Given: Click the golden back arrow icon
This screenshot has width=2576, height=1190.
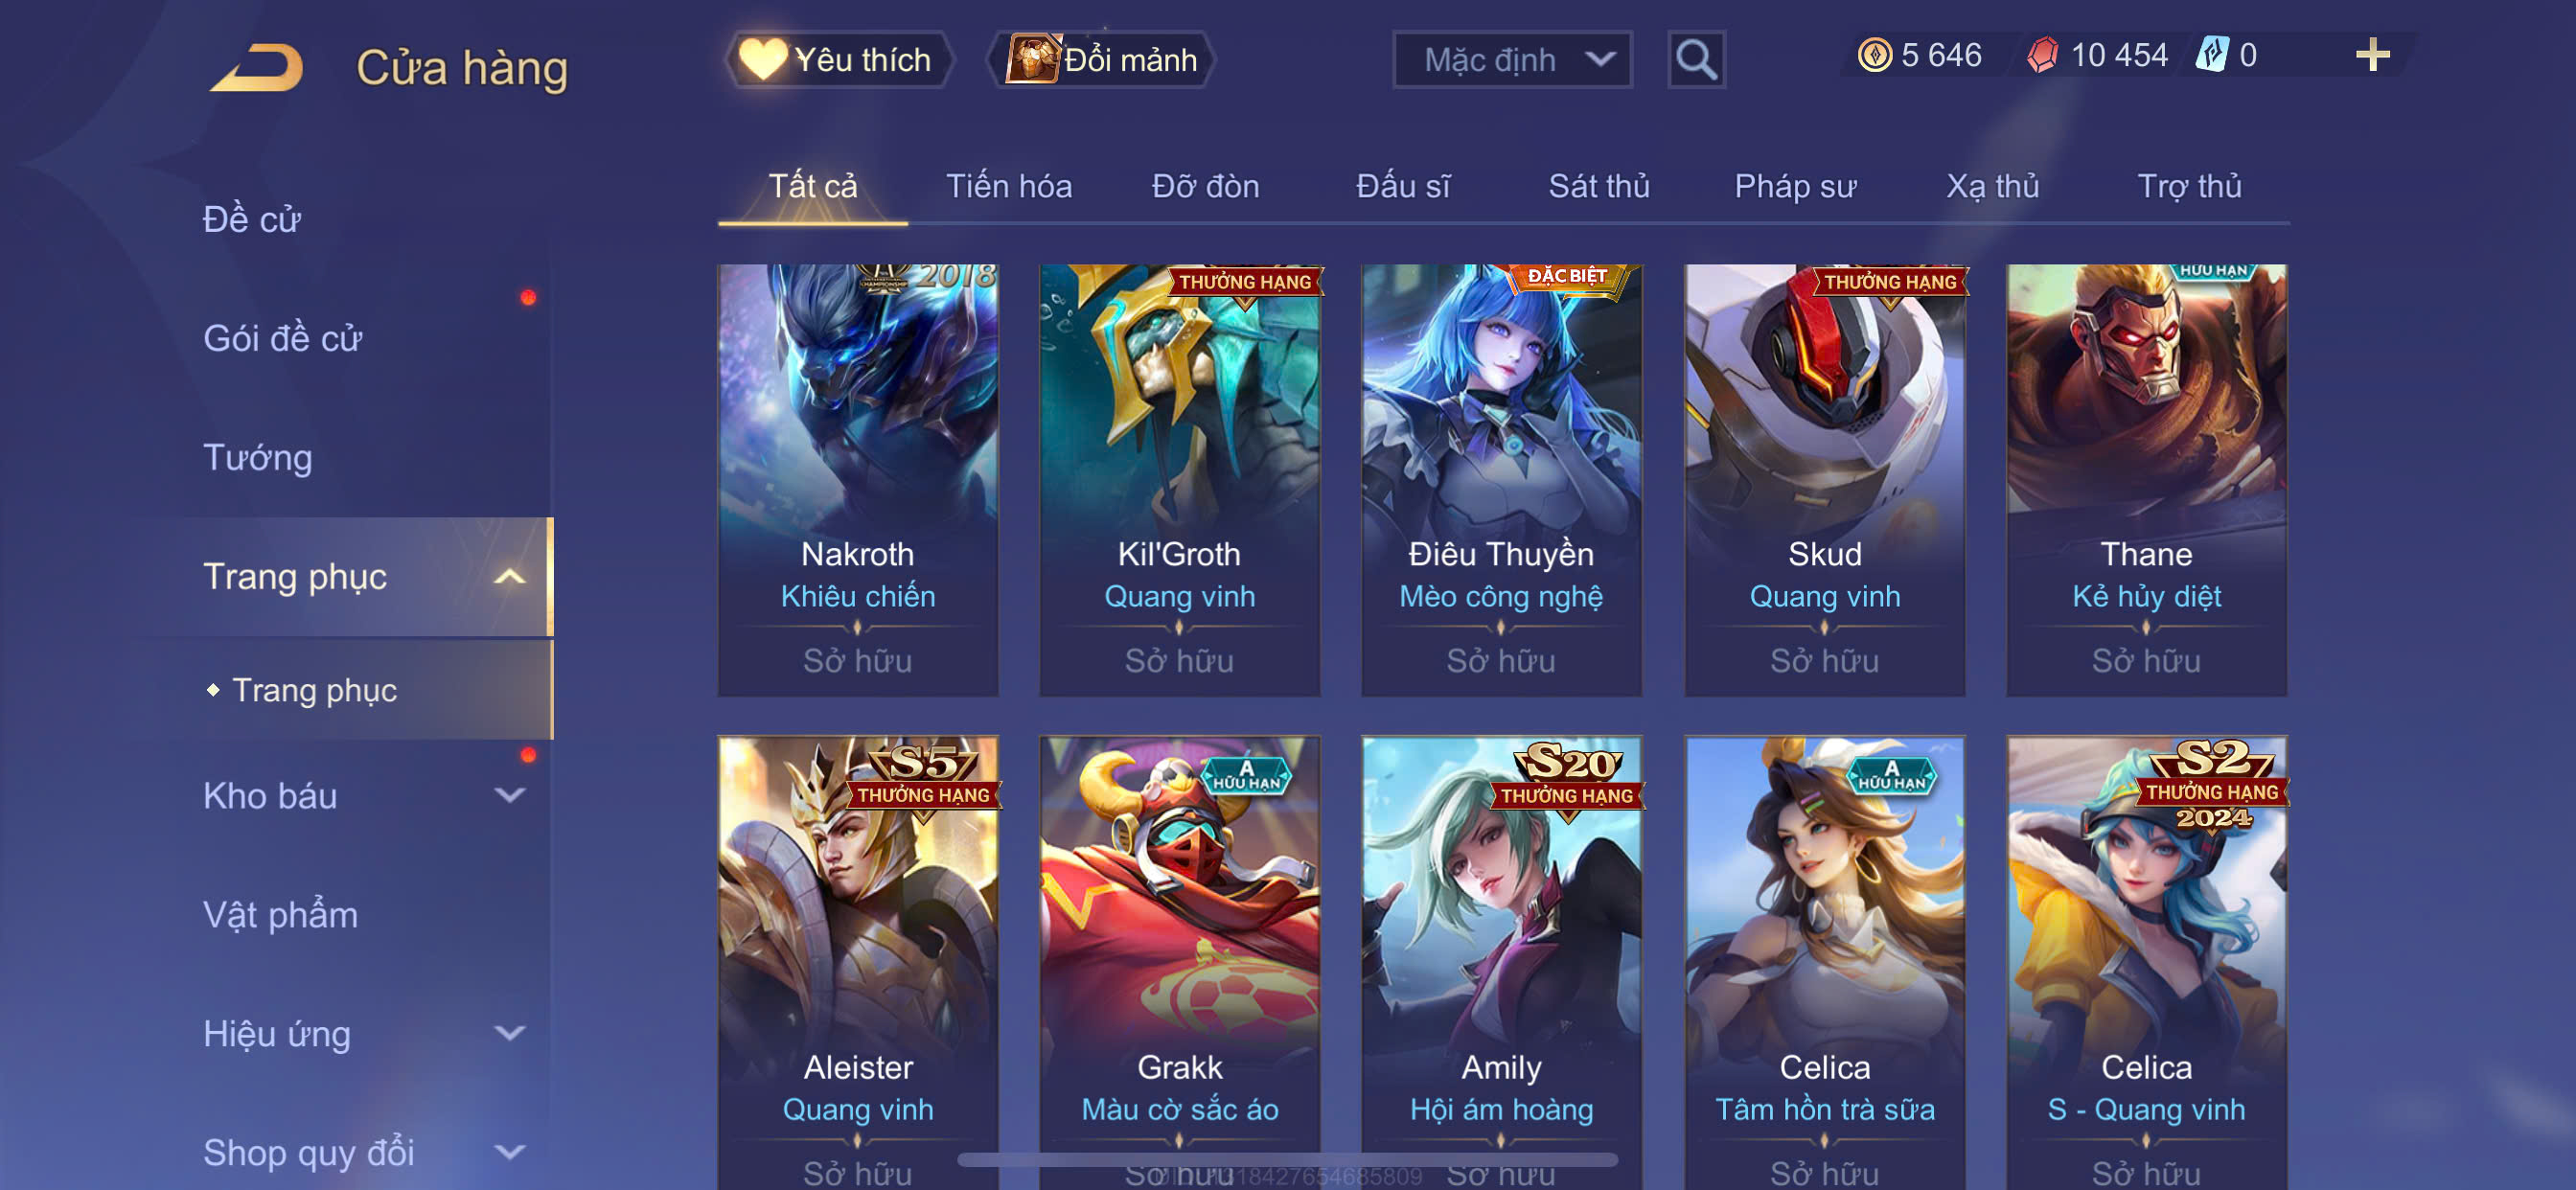Looking at the screenshot, I should pos(256,67).
